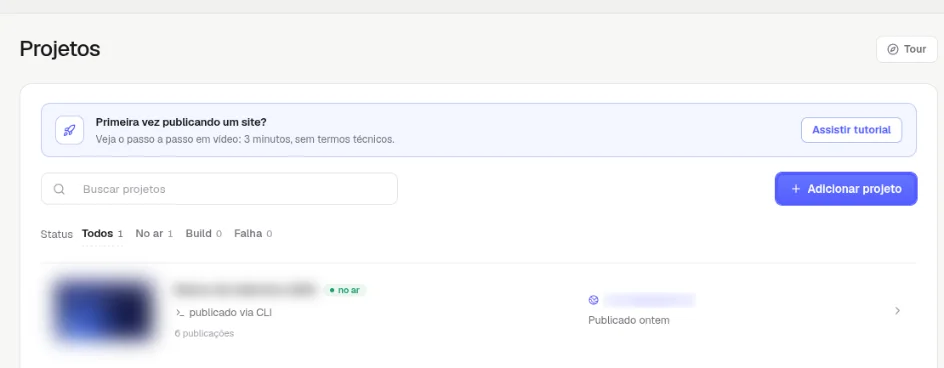944x368 pixels.
Task: Click the Primeira vez publicando um site? title
Action: click(181, 122)
